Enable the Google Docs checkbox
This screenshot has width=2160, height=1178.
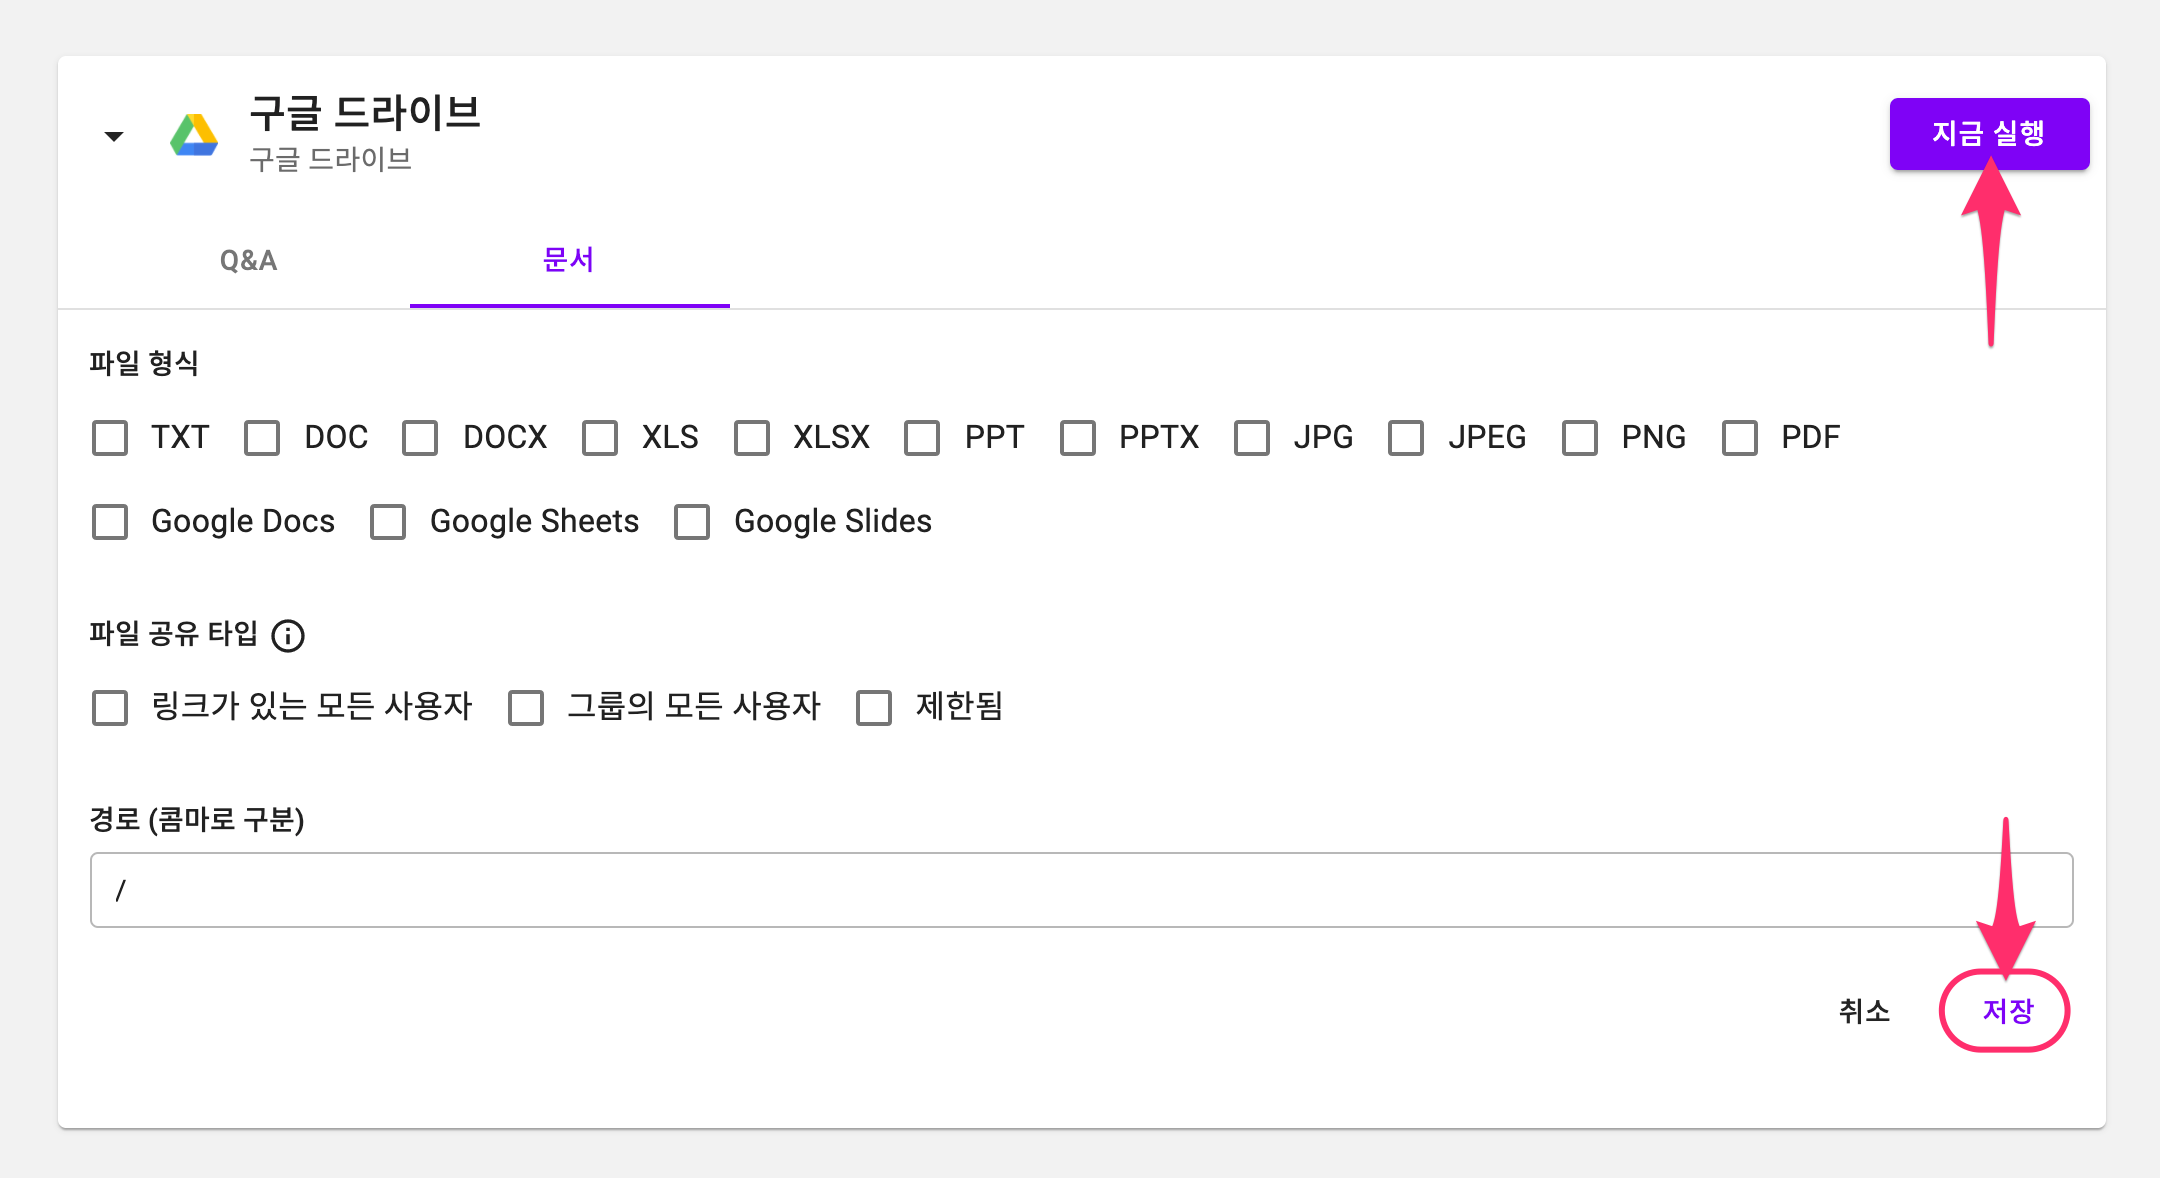(x=110, y=522)
